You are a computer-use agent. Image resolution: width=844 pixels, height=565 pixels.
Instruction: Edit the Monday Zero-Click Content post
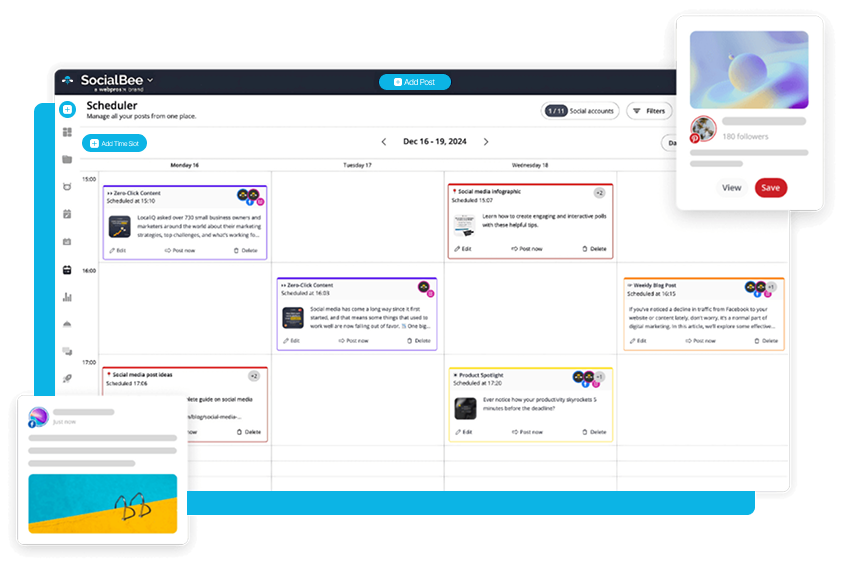tap(117, 250)
